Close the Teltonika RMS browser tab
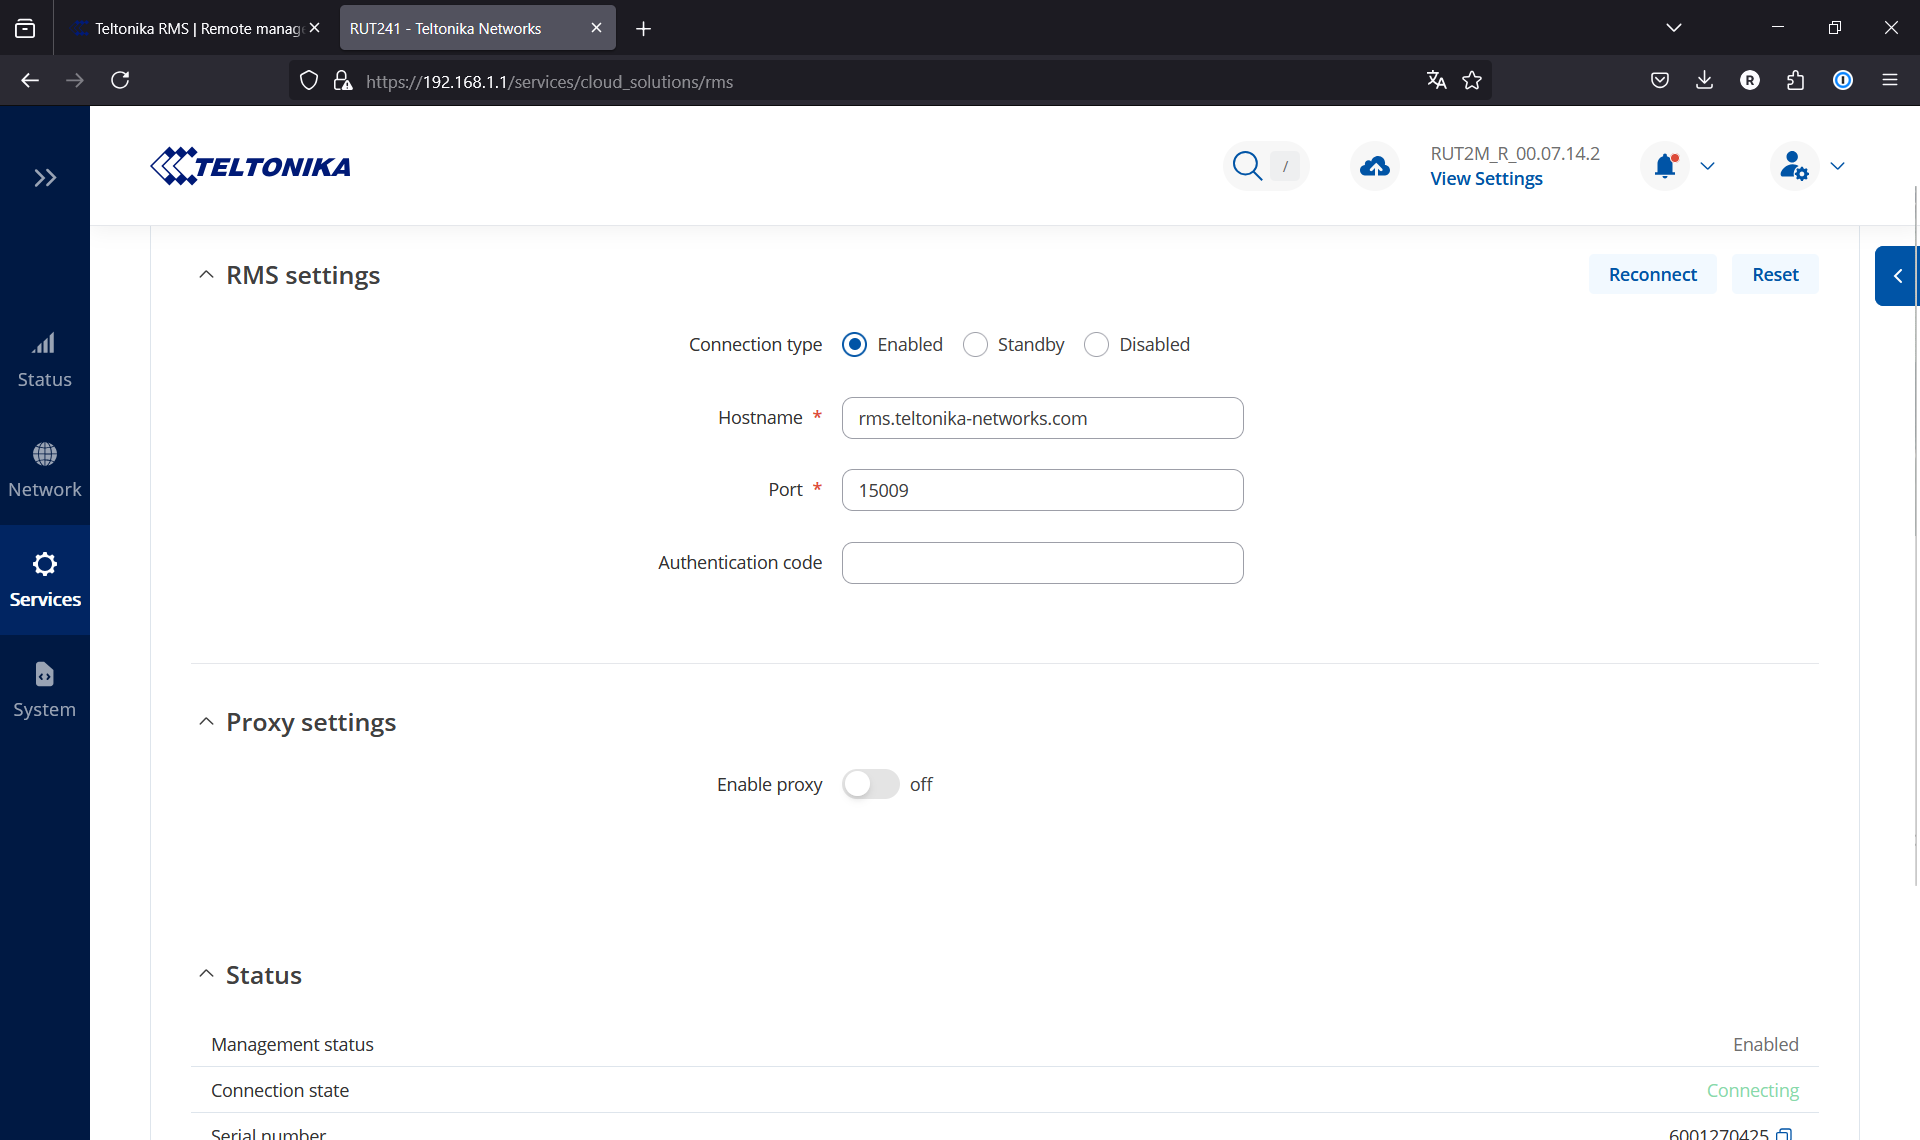Viewport: 1920px width, 1140px height. (x=314, y=28)
